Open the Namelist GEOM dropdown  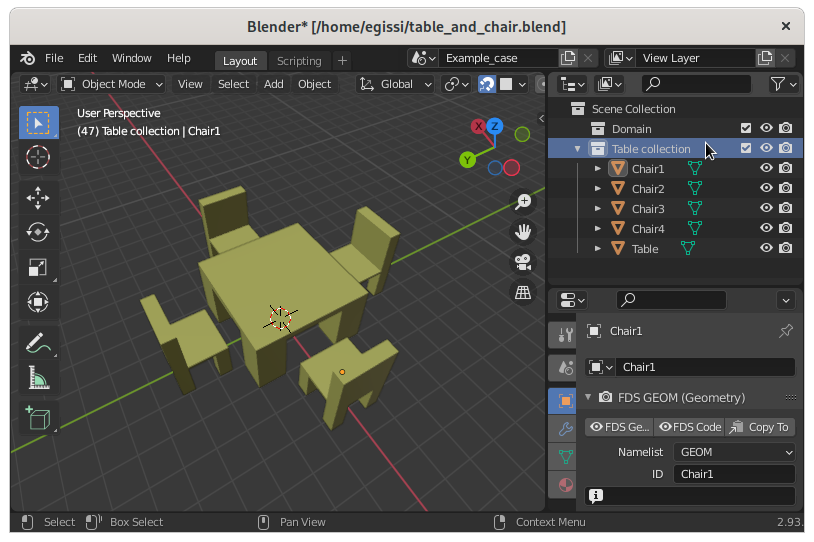click(x=734, y=452)
